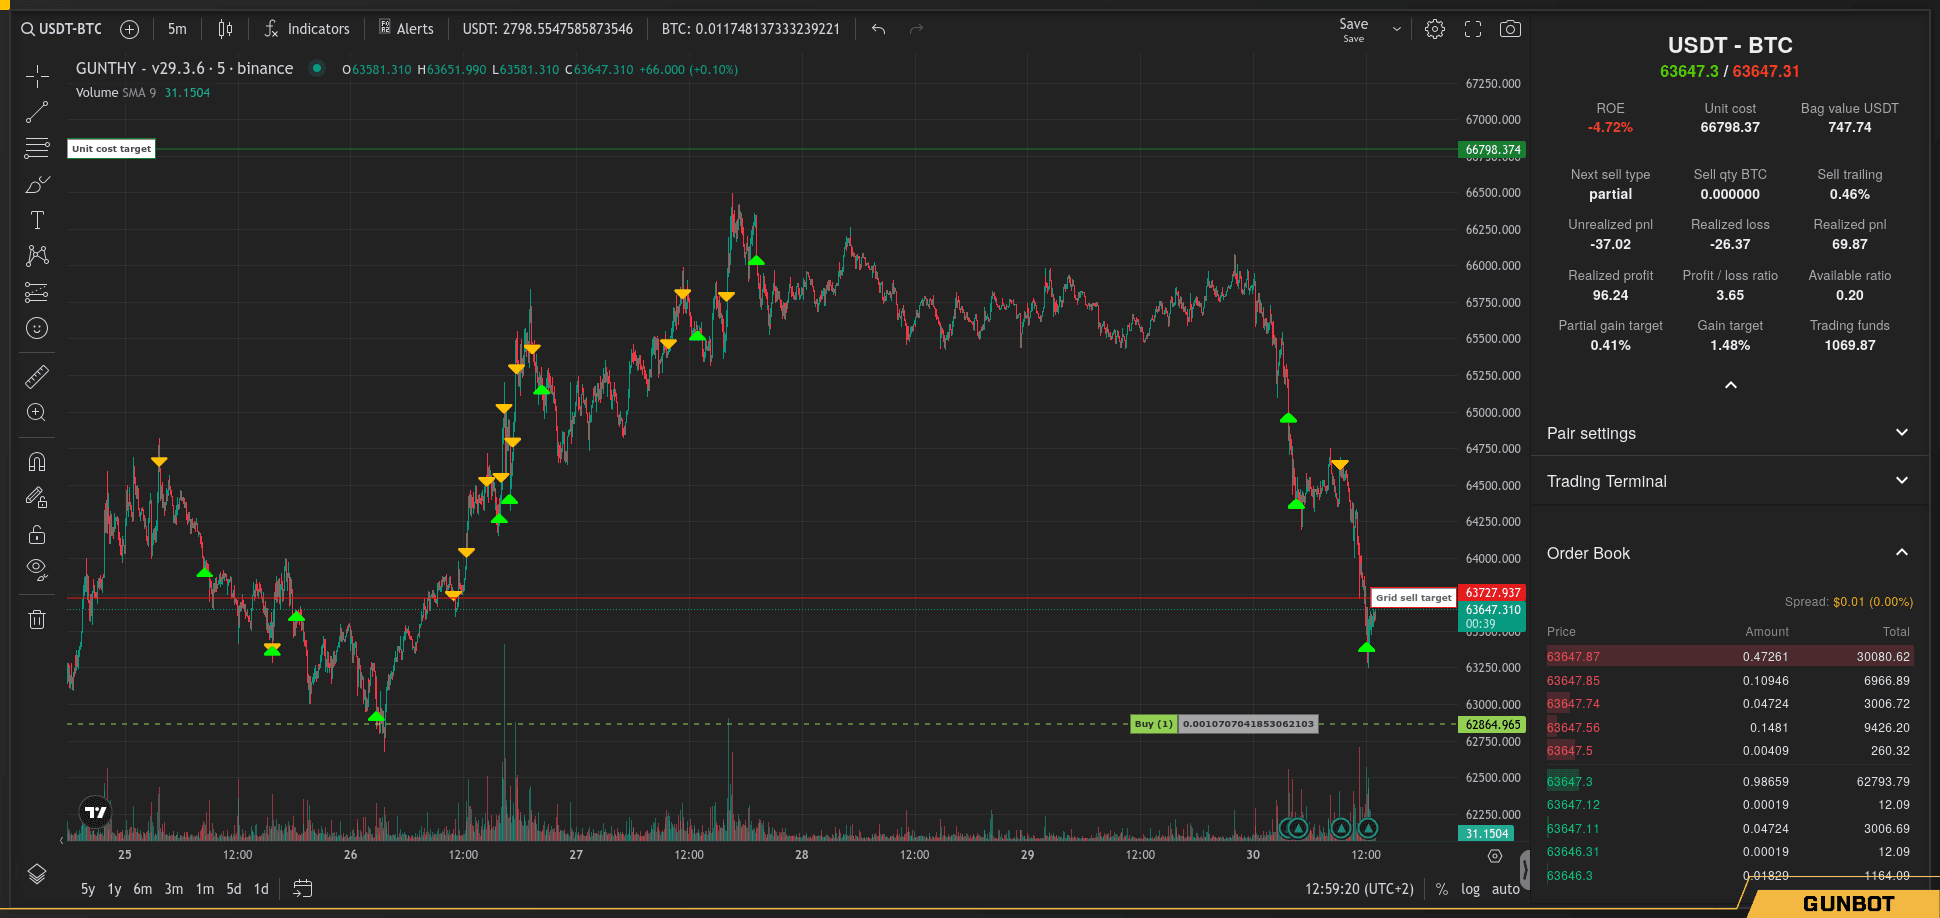Select the ruler measure tool

37,377
